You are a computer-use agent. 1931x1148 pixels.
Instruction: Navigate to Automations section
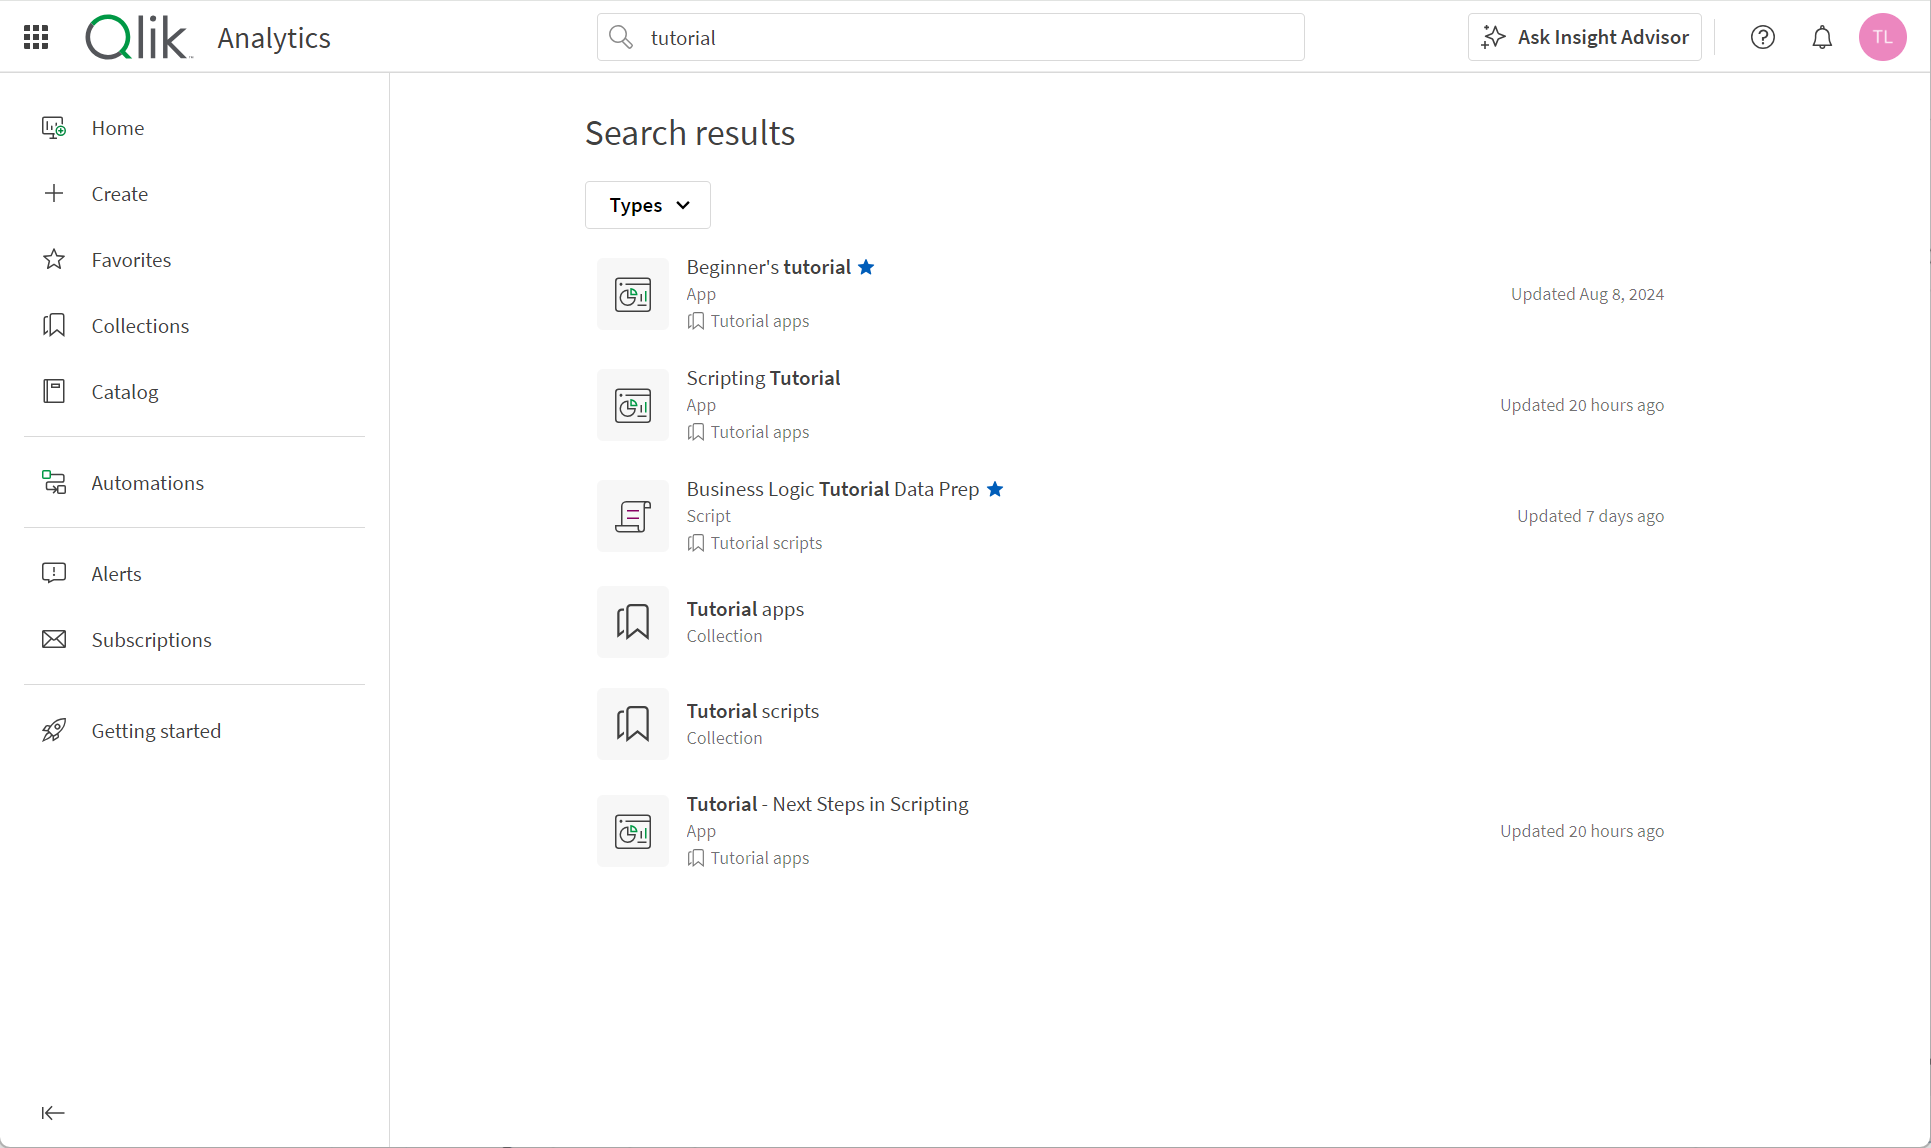tap(148, 482)
